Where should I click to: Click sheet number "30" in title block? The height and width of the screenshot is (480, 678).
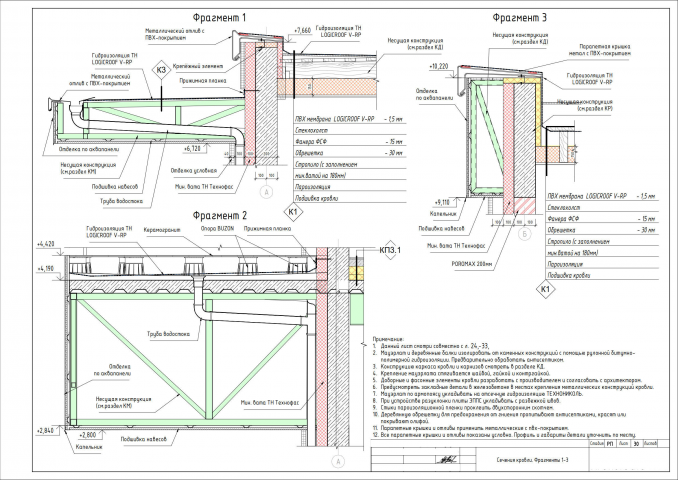pos(636,443)
